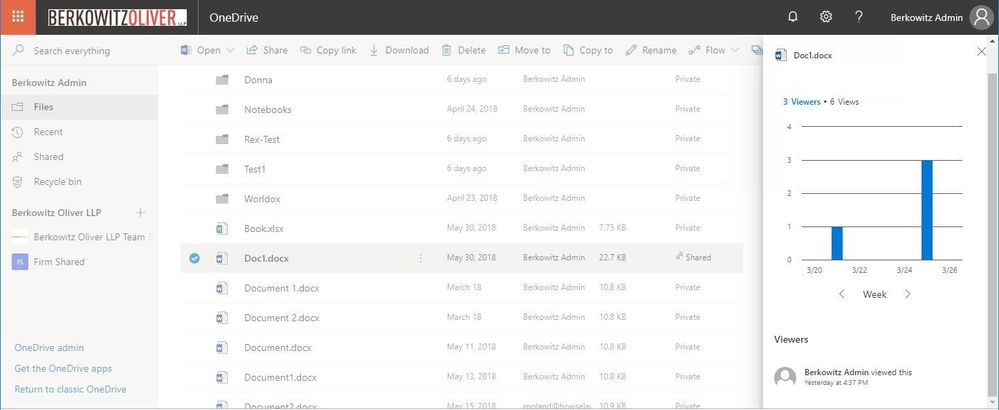999x410 pixels.
Task: Open Document 2.docx
Action: pos(282,318)
